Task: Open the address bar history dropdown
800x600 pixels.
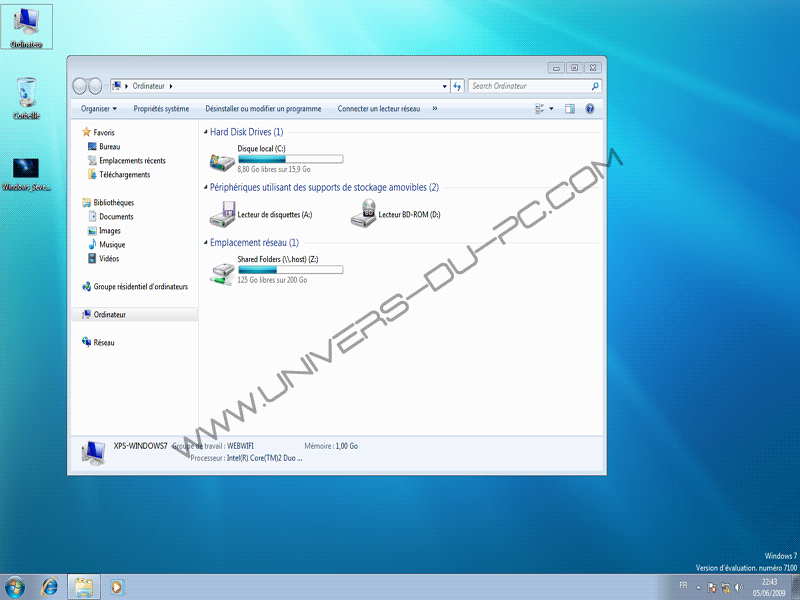Action: coord(444,86)
